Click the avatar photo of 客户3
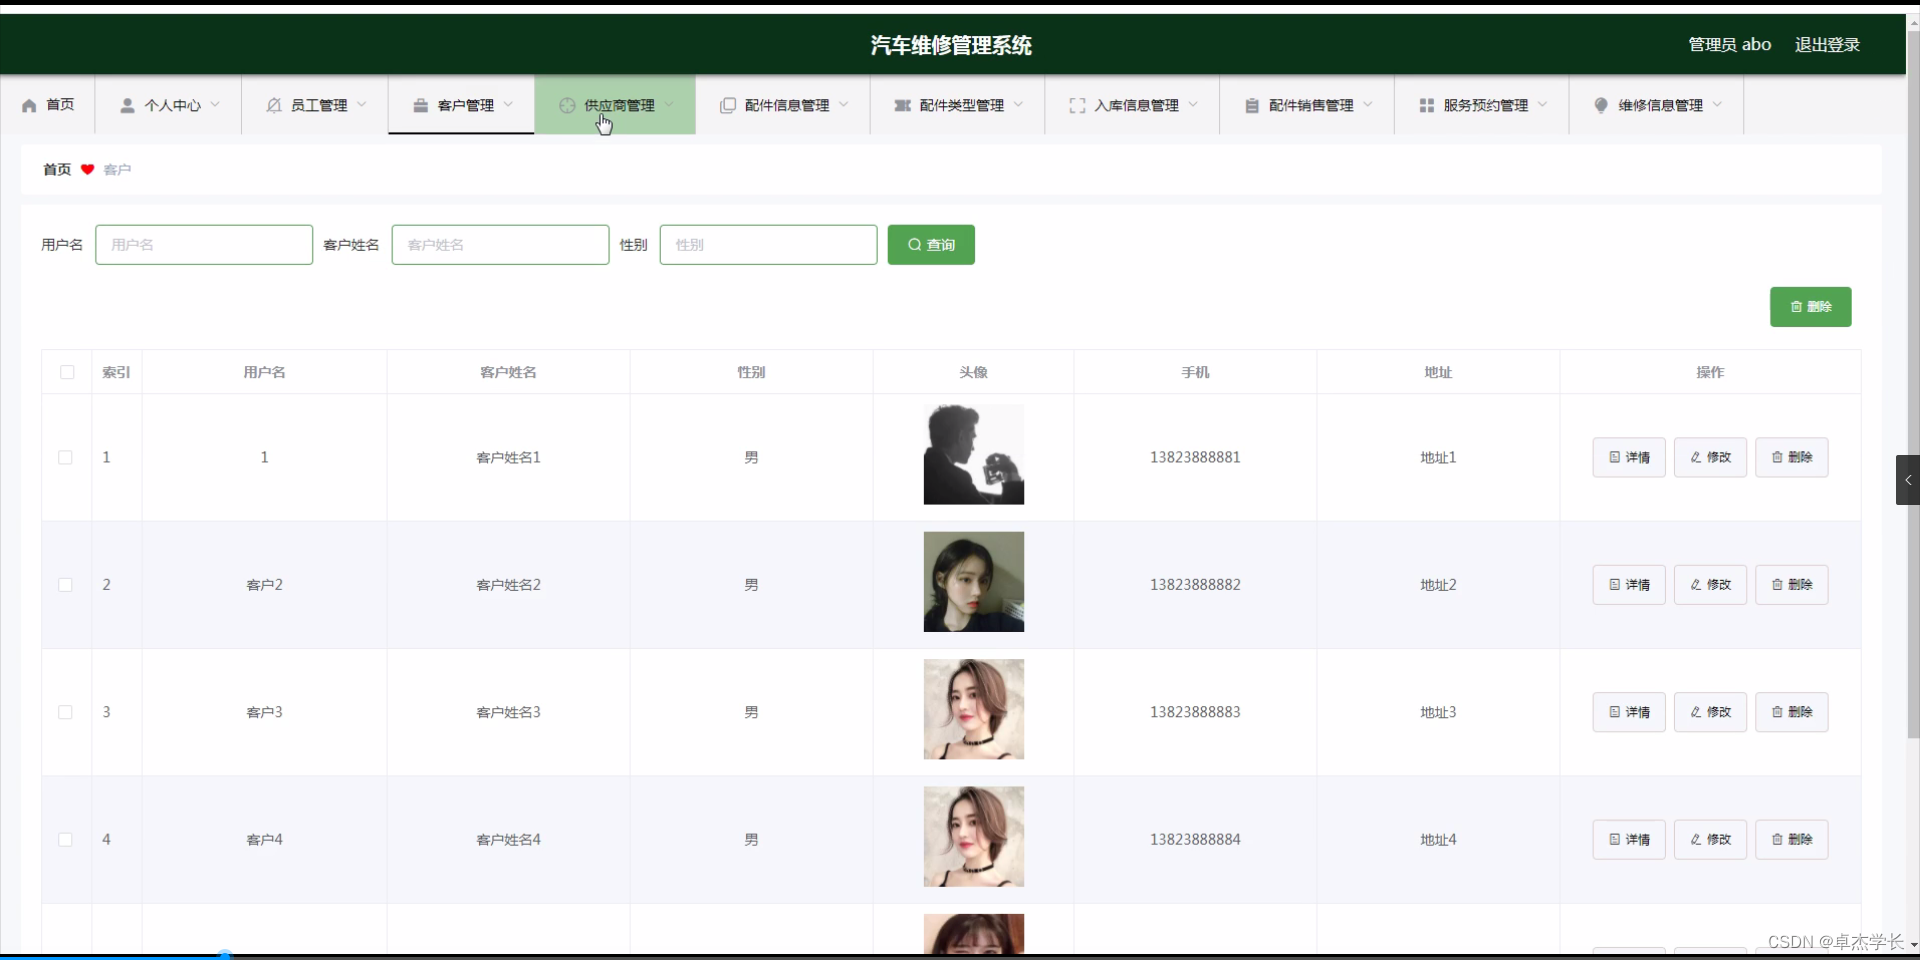The width and height of the screenshot is (1920, 960). [x=973, y=709]
